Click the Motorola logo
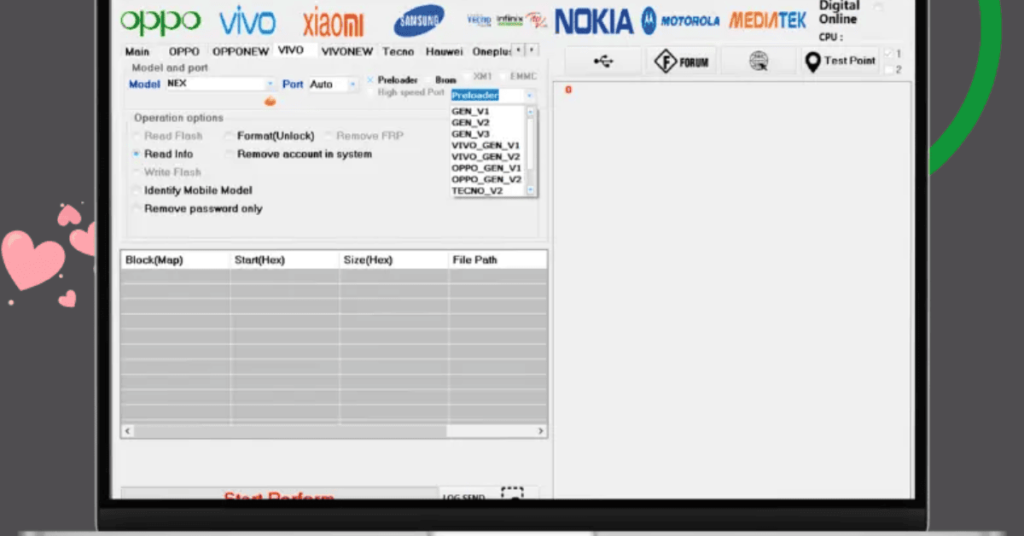Screen dimensions: 1024x536 680,21
